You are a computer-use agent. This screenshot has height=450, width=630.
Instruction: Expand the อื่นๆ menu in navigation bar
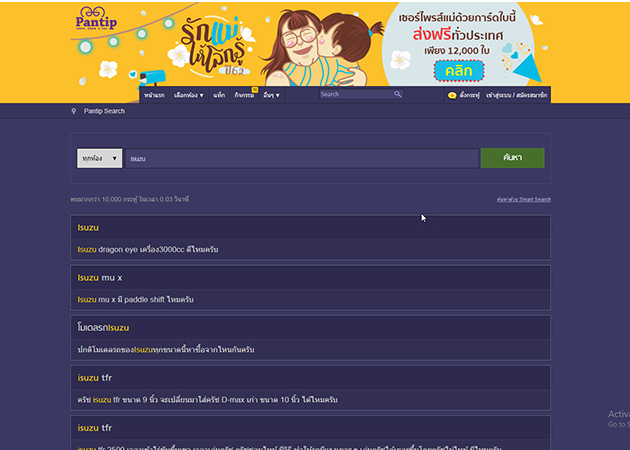point(271,95)
